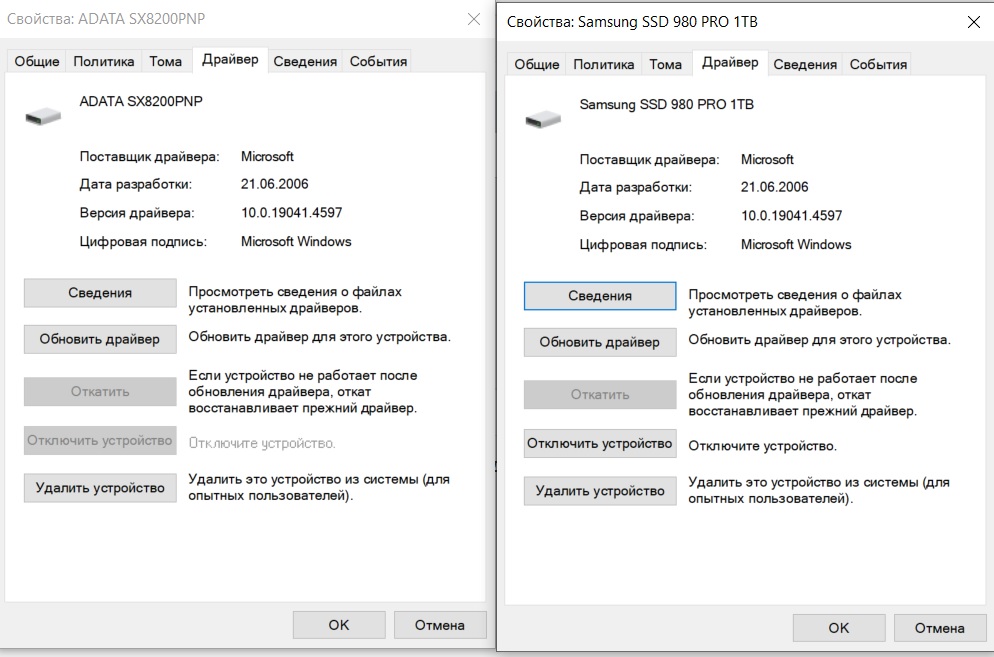The height and width of the screenshot is (657, 994).
Task: Click Обновить драйвер in Samsung window
Action: coord(600,342)
